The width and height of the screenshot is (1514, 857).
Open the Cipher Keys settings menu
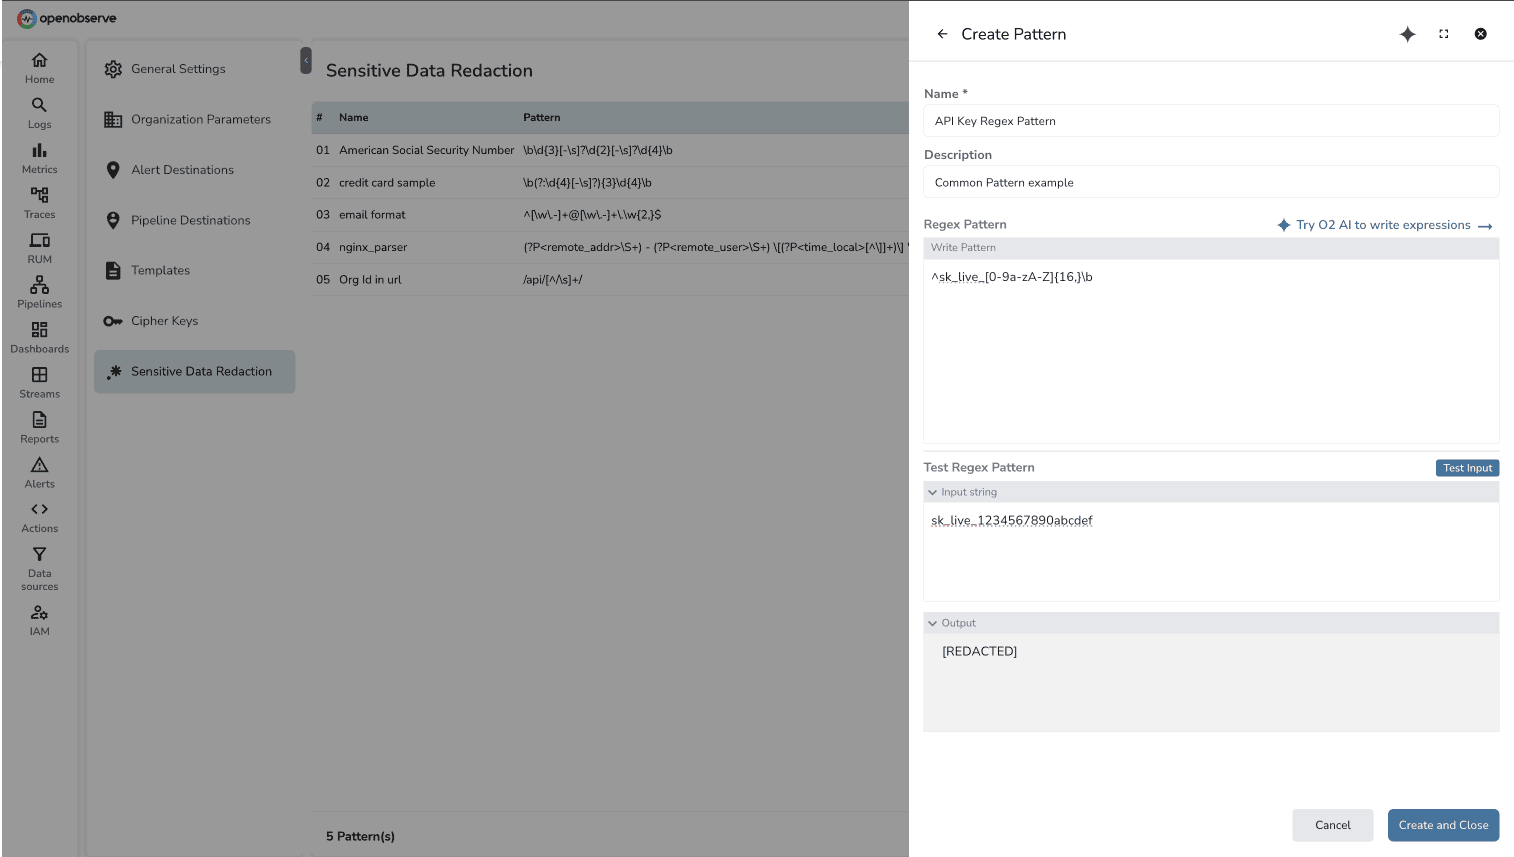click(164, 321)
